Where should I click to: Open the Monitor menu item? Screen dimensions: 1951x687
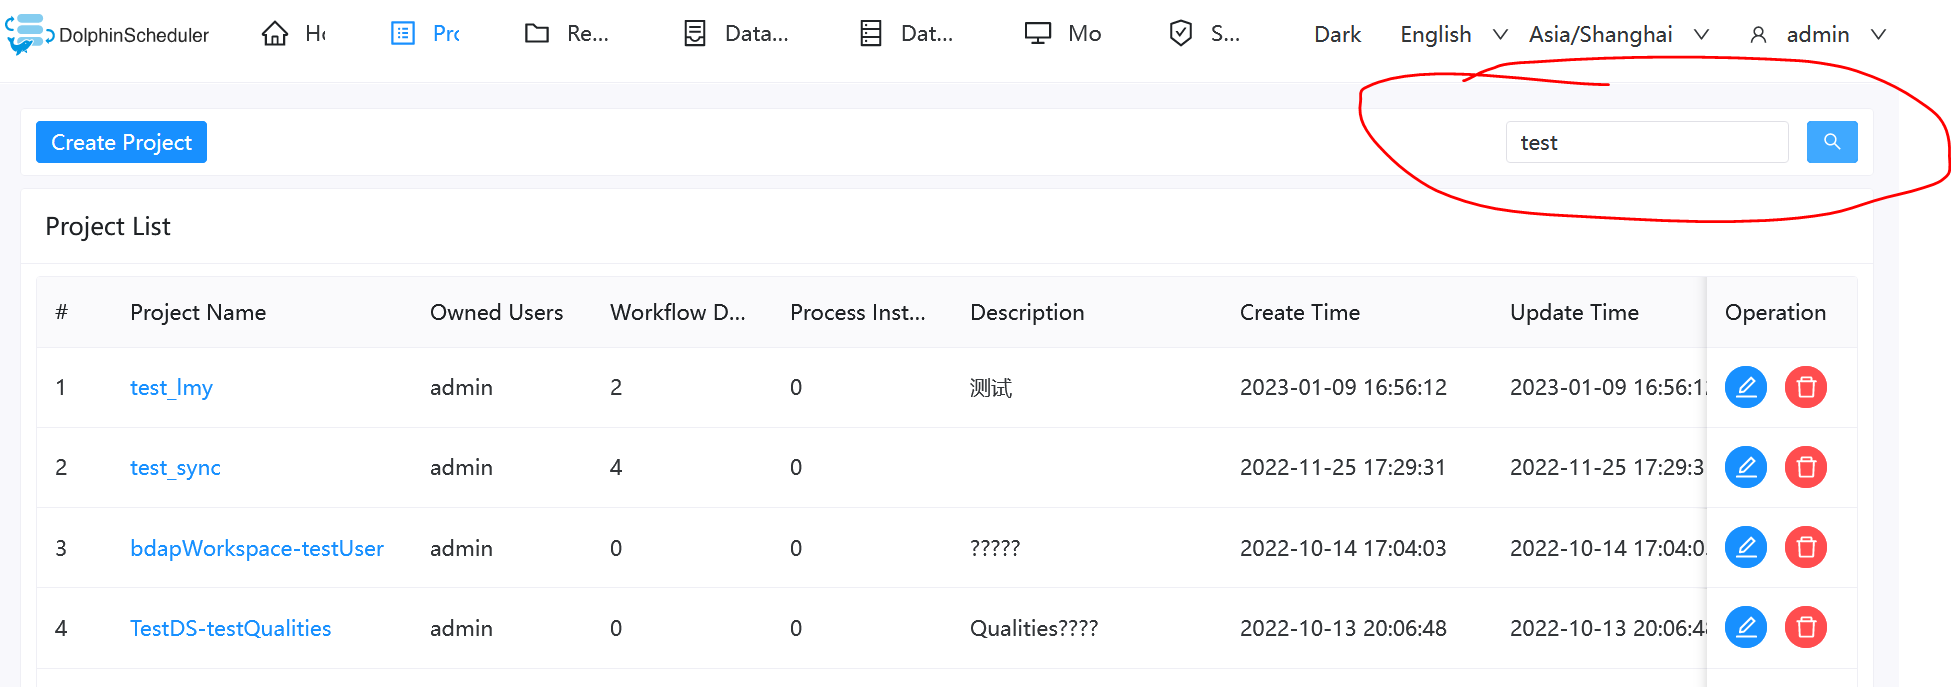pyautogui.click(x=1063, y=34)
